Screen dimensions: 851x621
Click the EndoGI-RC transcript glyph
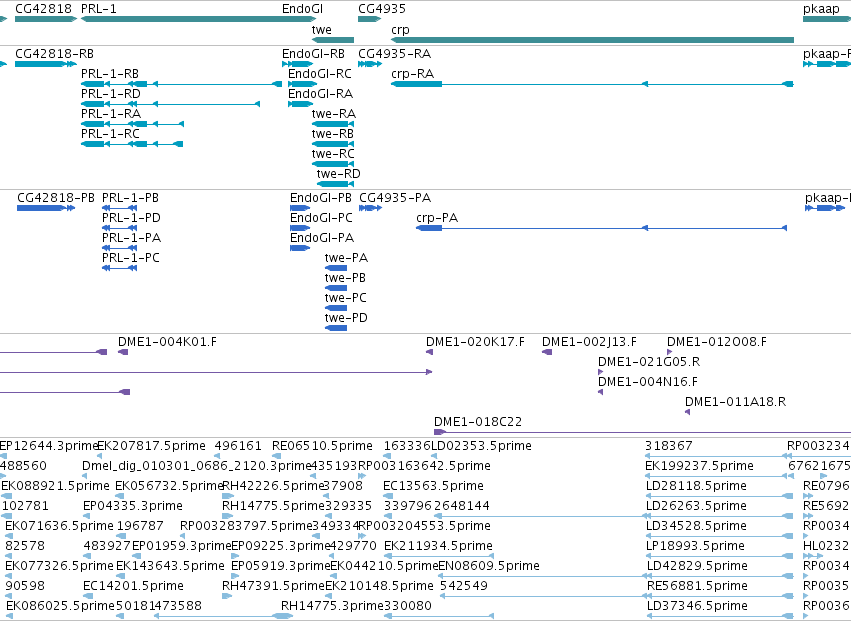[302, 84]
